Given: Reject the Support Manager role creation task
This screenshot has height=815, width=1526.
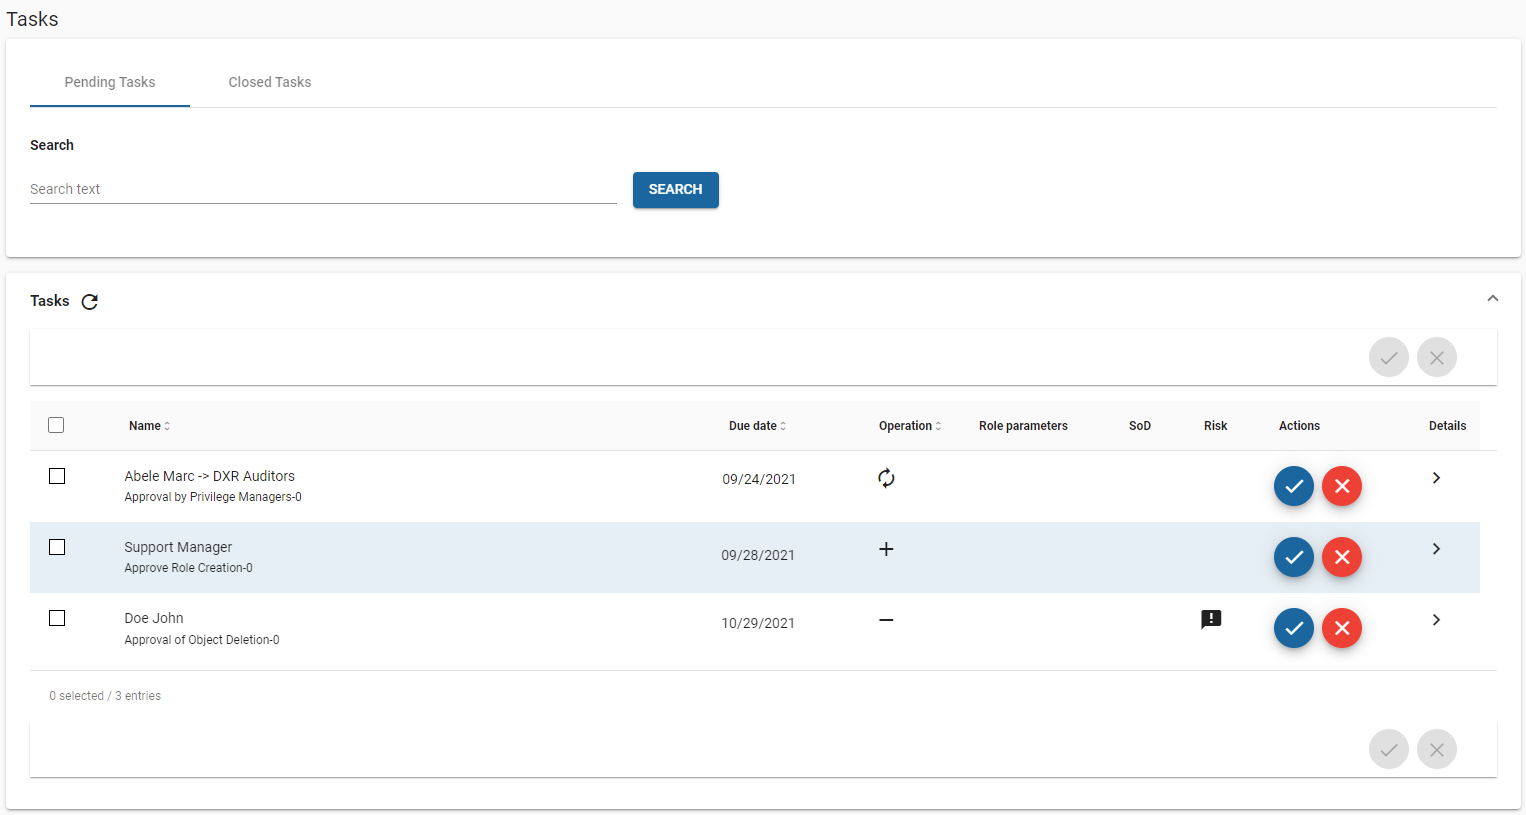Looking at the screenshot, I should [x=1341, y=557].
